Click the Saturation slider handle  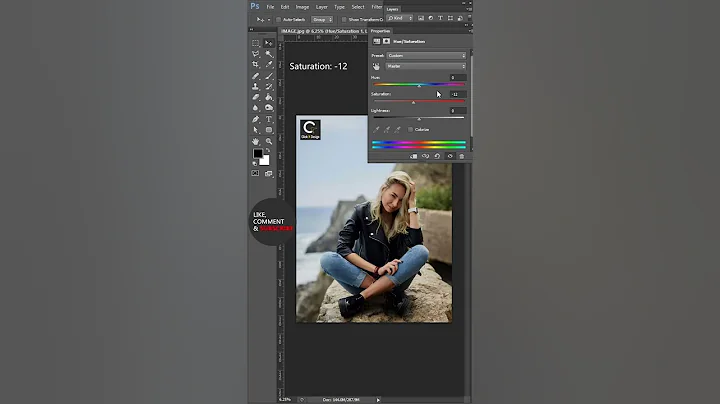pyautogui.click(x=413, y=103)
